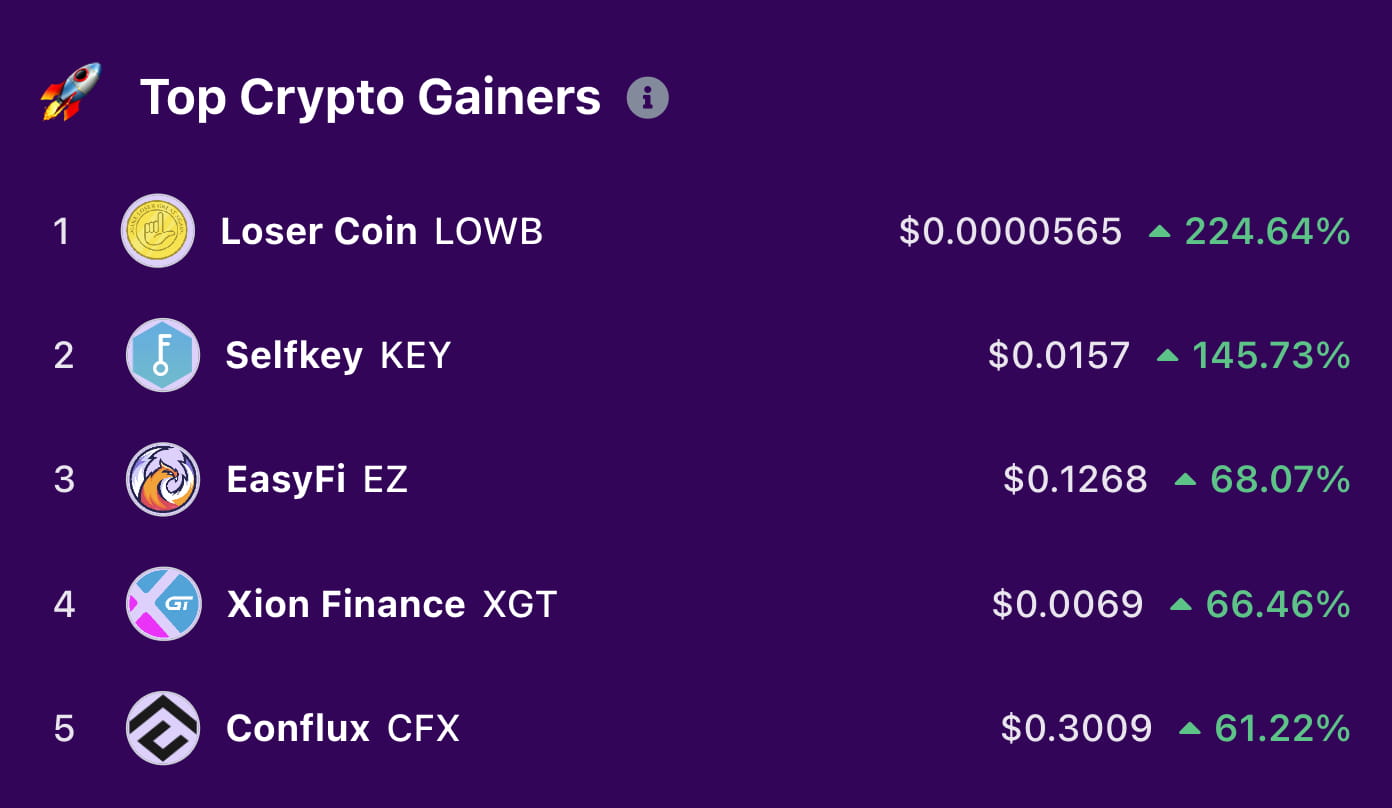This screenshot has width=1392, height=808.
Task: Click the rocket icon in the header
Action: 70,95
